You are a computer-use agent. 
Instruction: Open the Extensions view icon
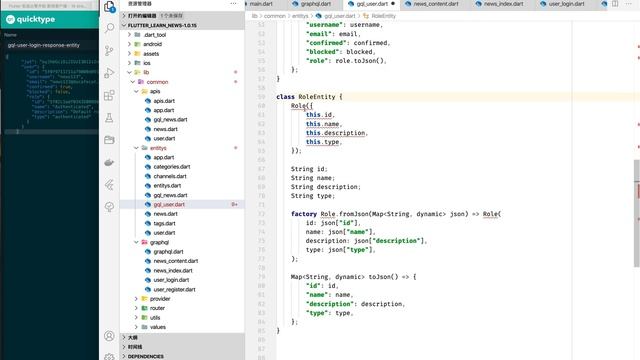(x=109, y=96)
